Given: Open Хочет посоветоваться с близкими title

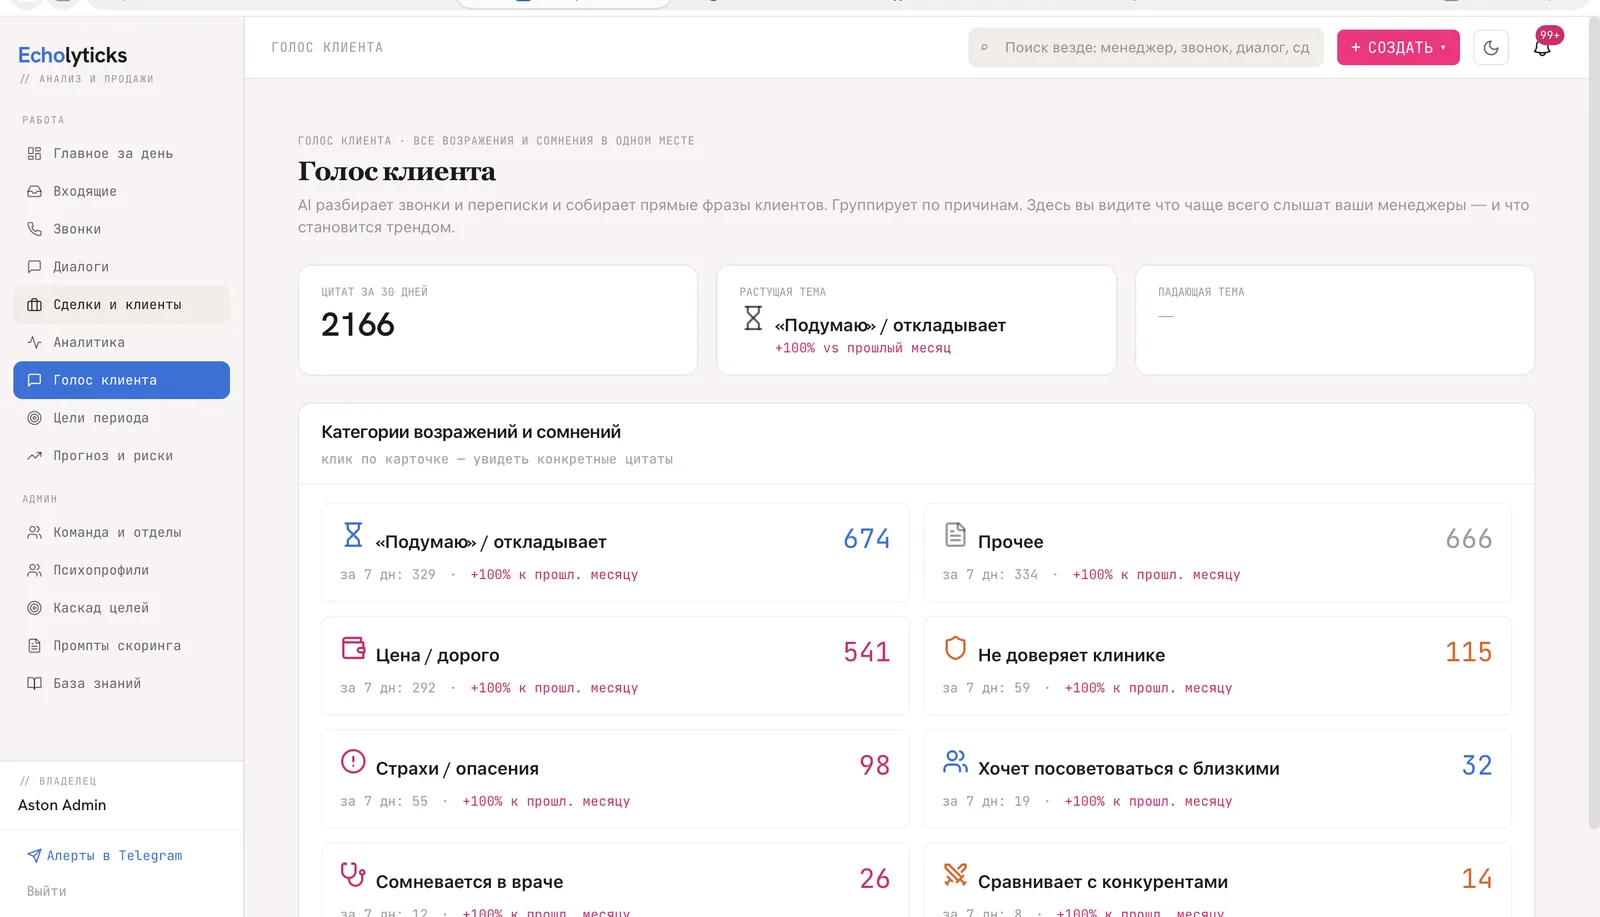Looking at the screenshot, I should 1128,768.
